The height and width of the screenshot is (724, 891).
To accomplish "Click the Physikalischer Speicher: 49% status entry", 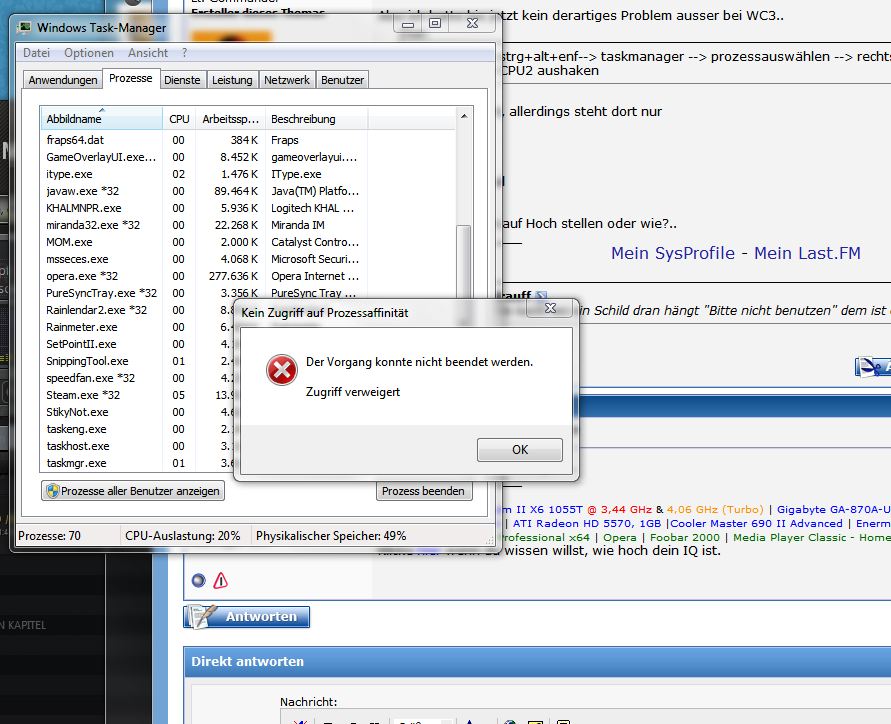I will coord(331,536).
